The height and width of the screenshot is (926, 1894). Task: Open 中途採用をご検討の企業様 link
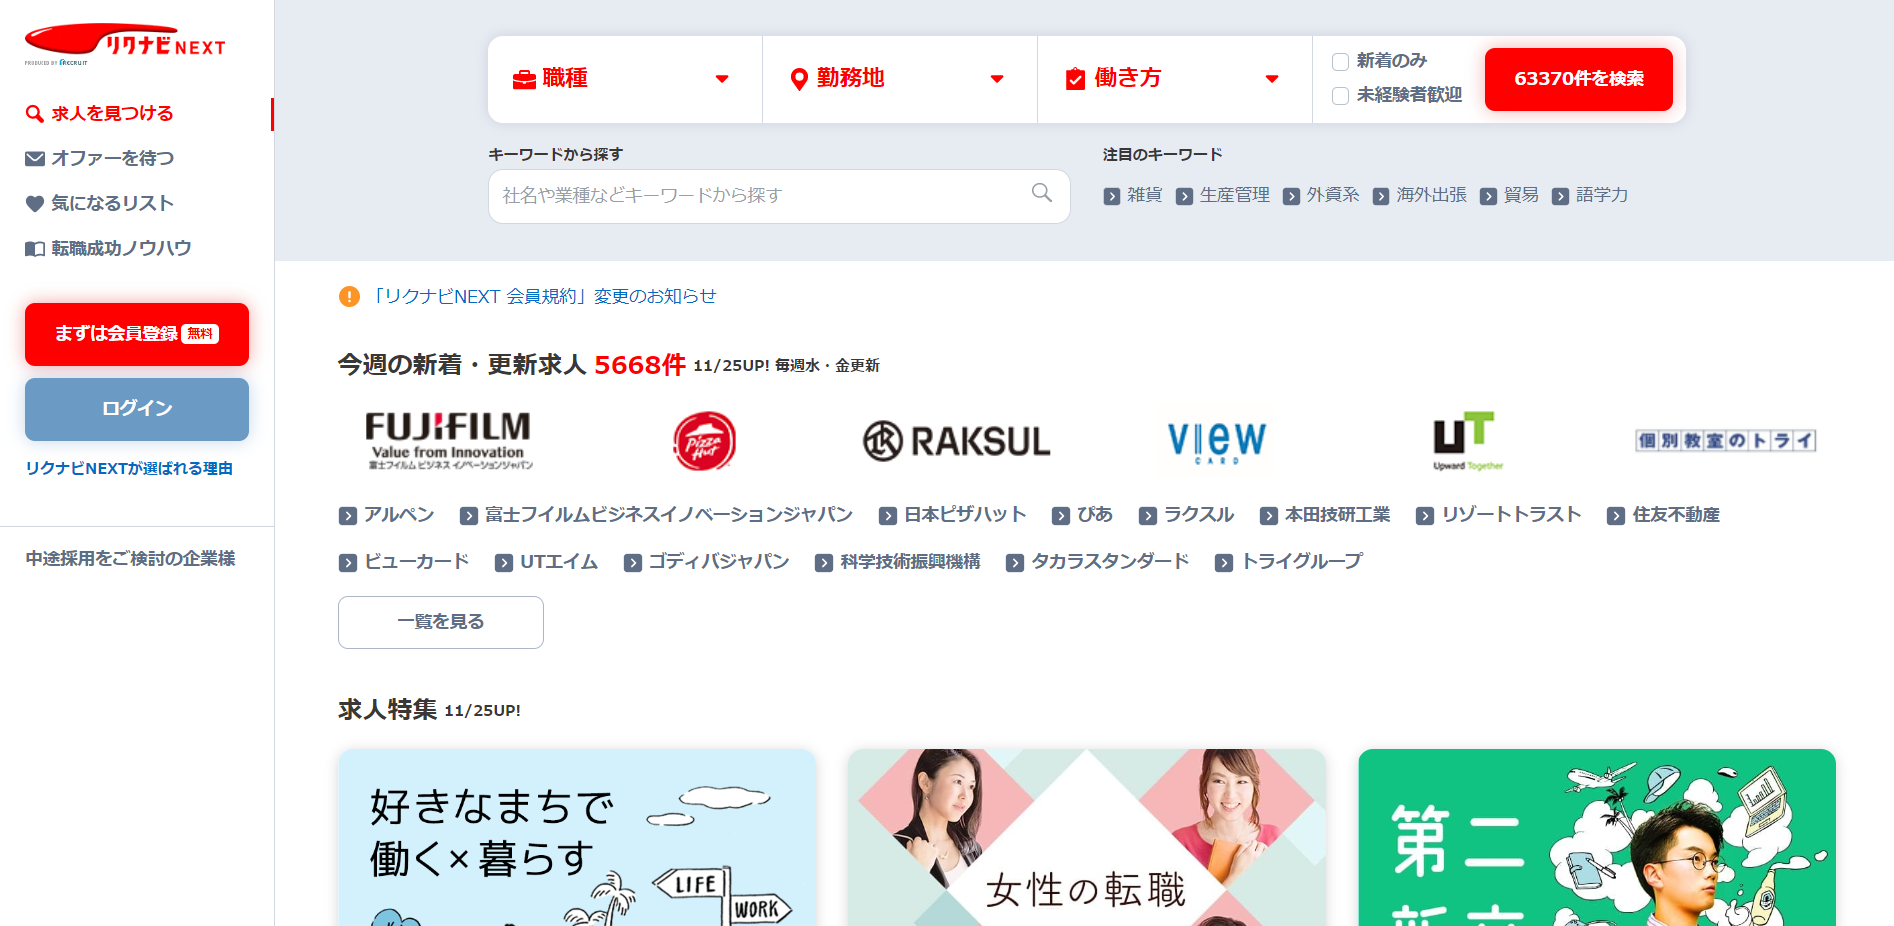pos(131,558)
